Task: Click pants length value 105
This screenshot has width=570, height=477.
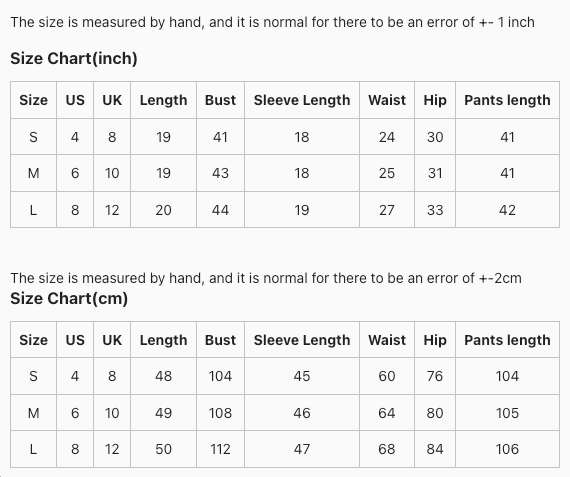Action: click(507, 413)
